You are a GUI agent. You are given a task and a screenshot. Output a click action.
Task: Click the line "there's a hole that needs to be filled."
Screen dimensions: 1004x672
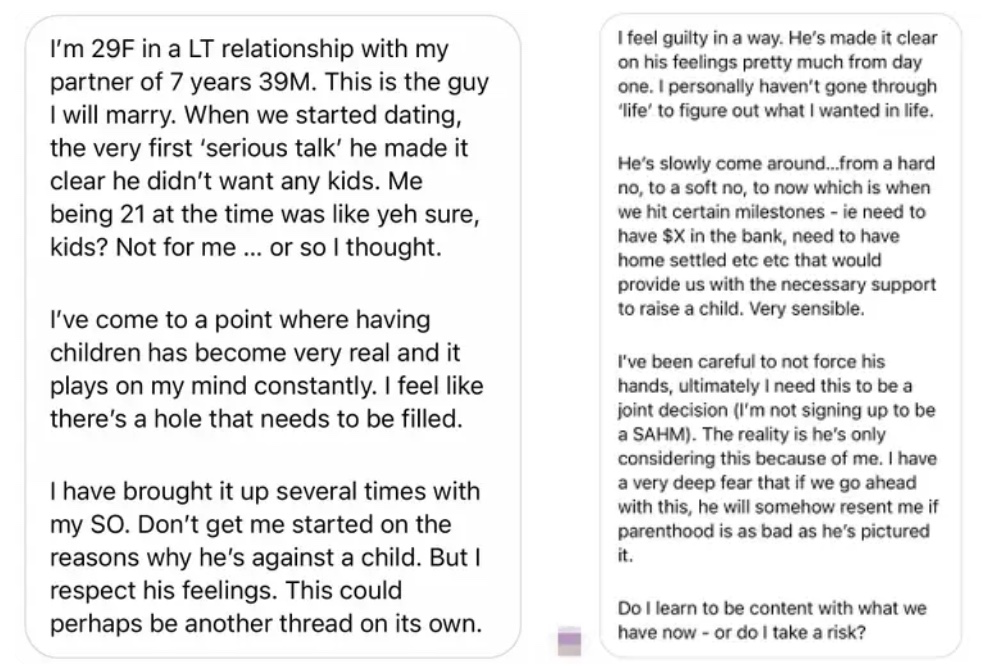pos(256,418)
